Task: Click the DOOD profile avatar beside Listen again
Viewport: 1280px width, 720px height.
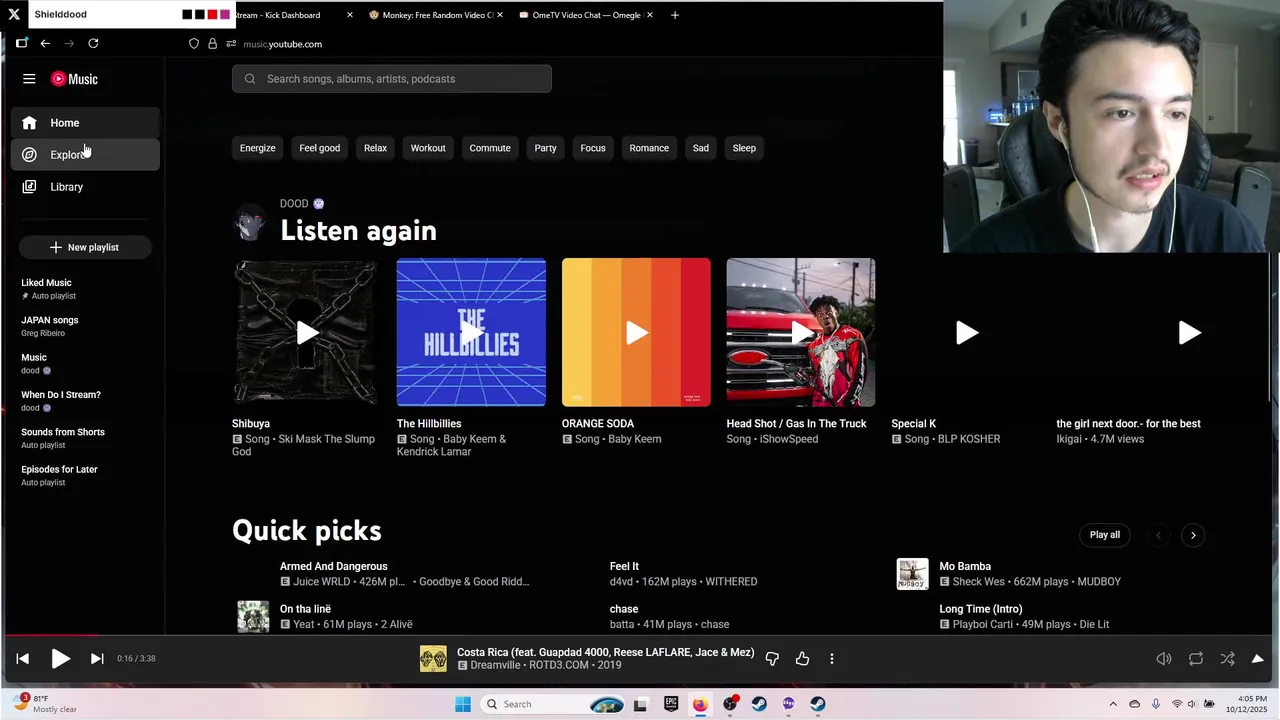Action: [x=250, y=223]
